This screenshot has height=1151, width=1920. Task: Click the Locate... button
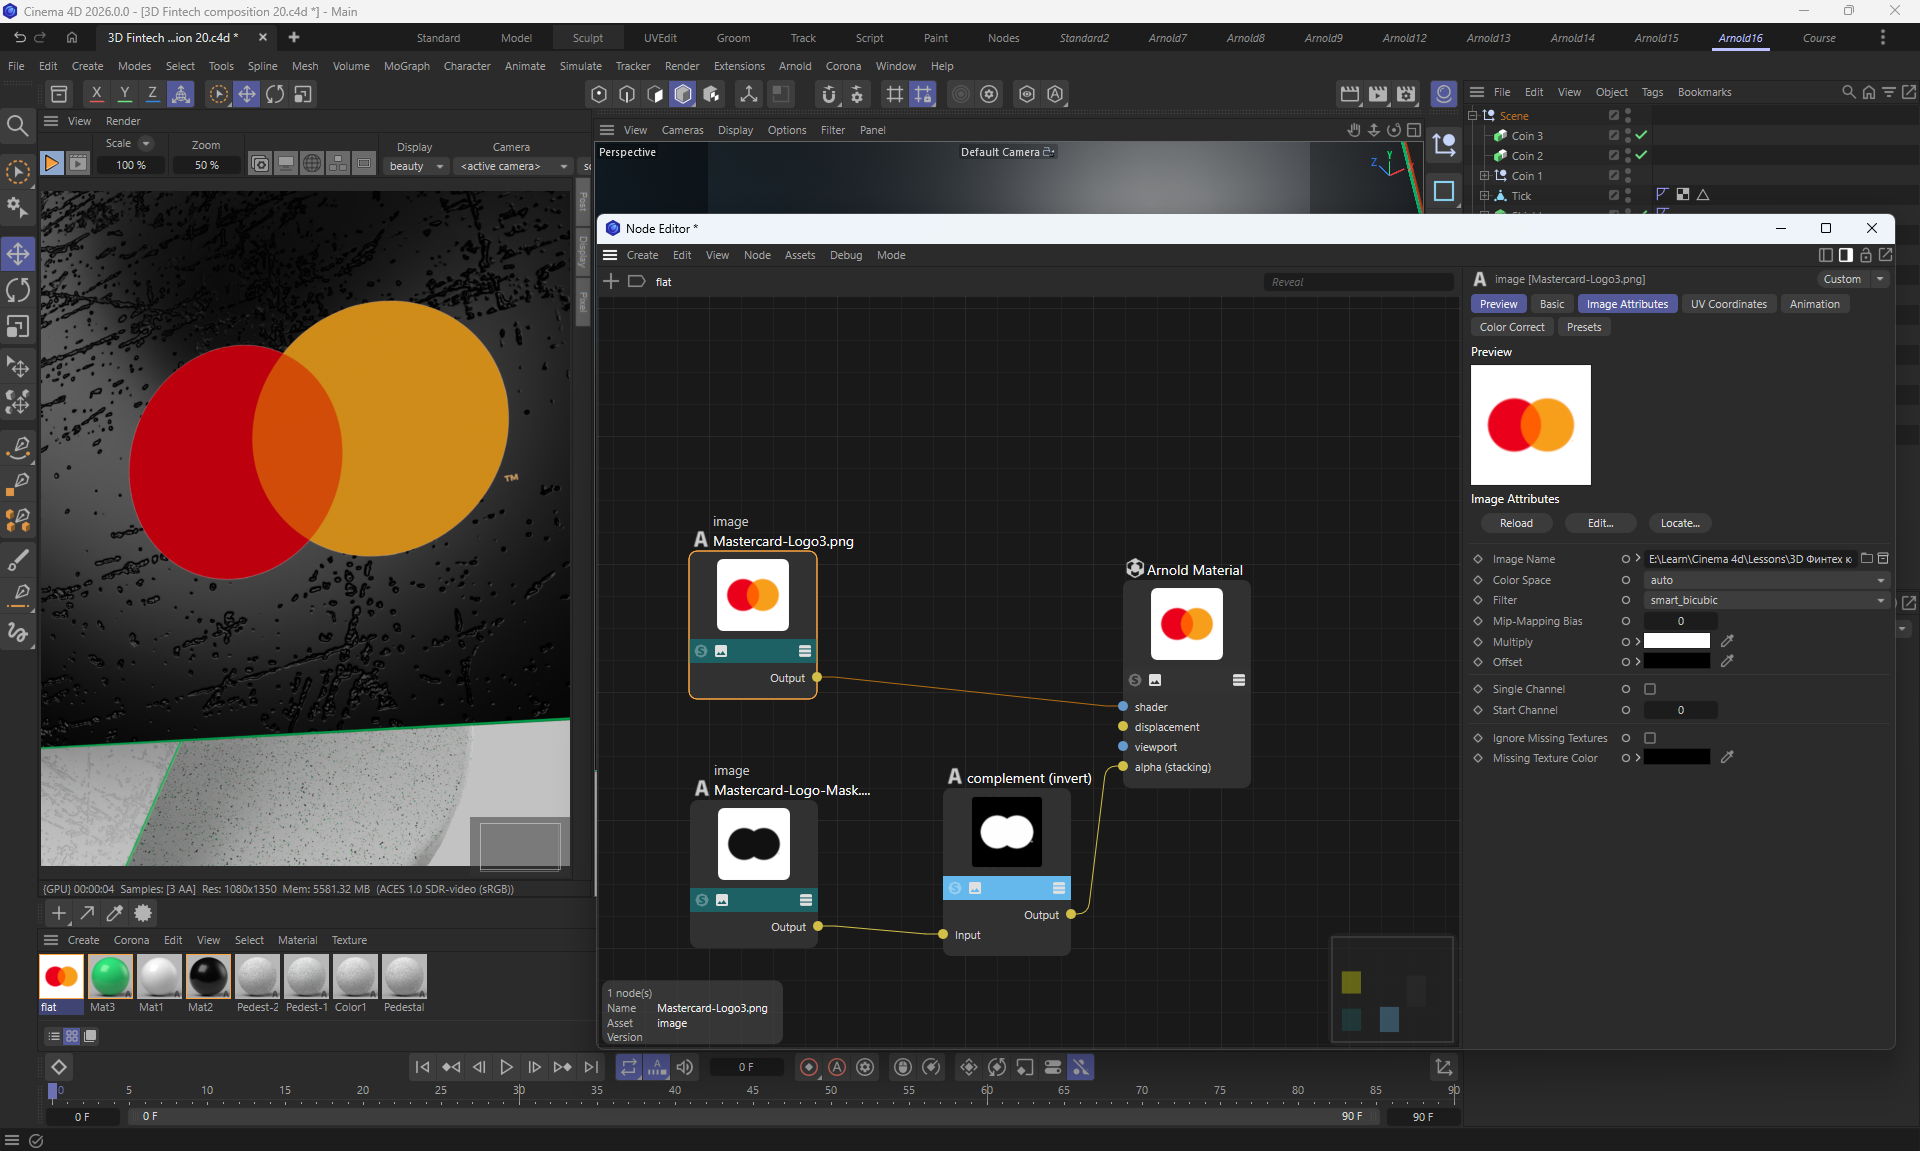1679,523
